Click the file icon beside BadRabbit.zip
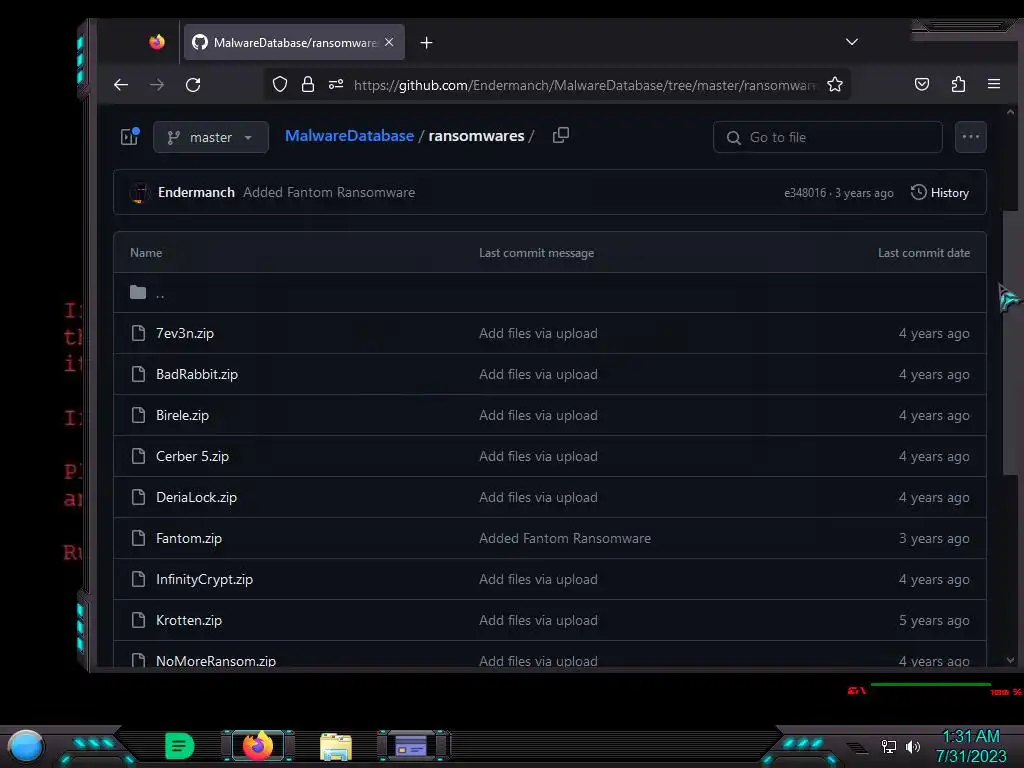 point(138,374)
